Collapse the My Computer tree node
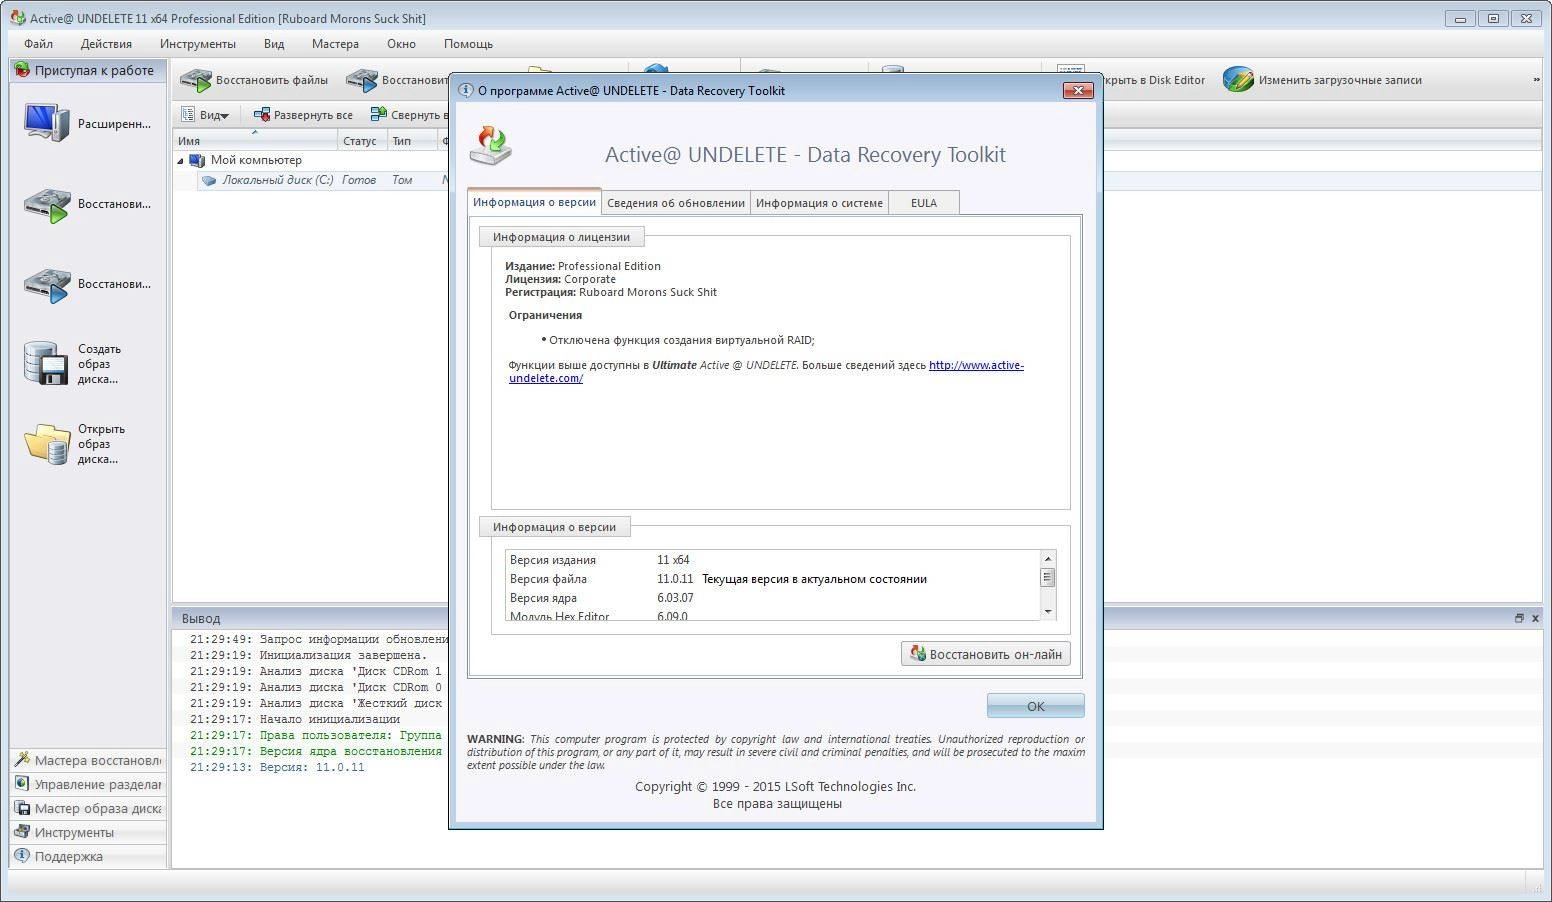 click(181, 161)
